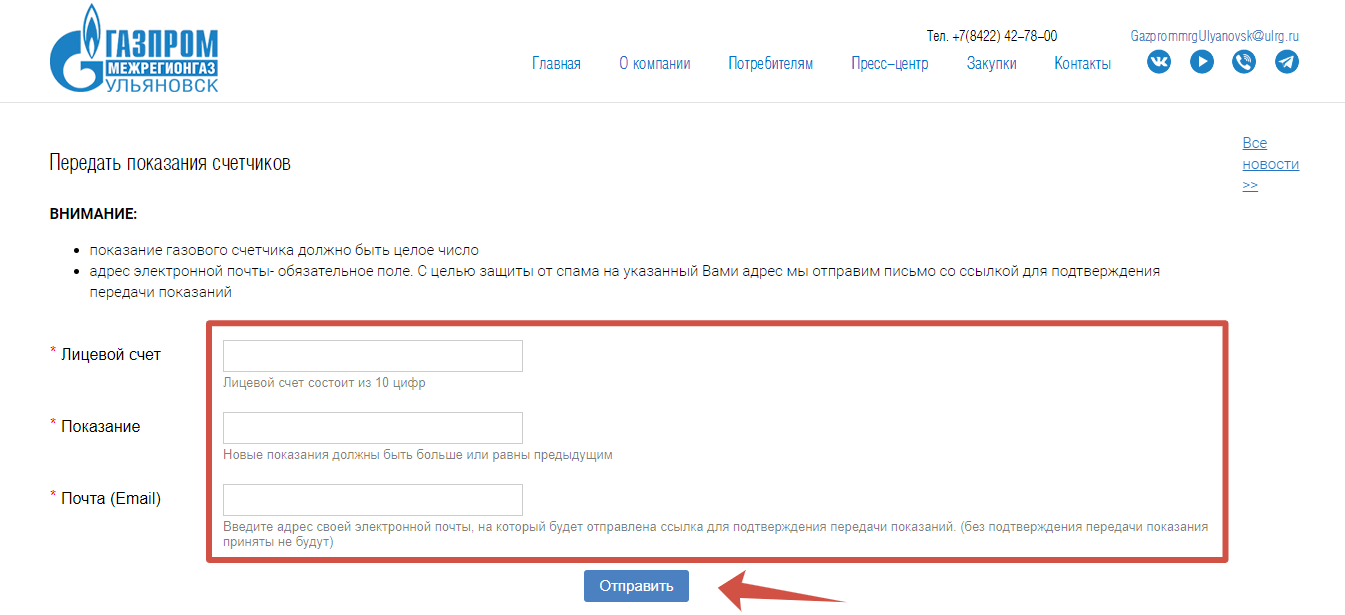The height and width of the screenshot is (615, 1345).
Task: Open the Viber phone icon
Action: [x=1244, y=62]
